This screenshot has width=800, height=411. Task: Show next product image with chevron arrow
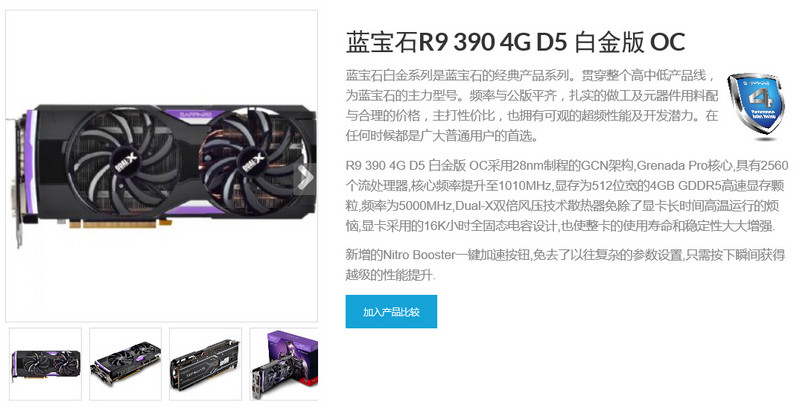pos(305,178)
